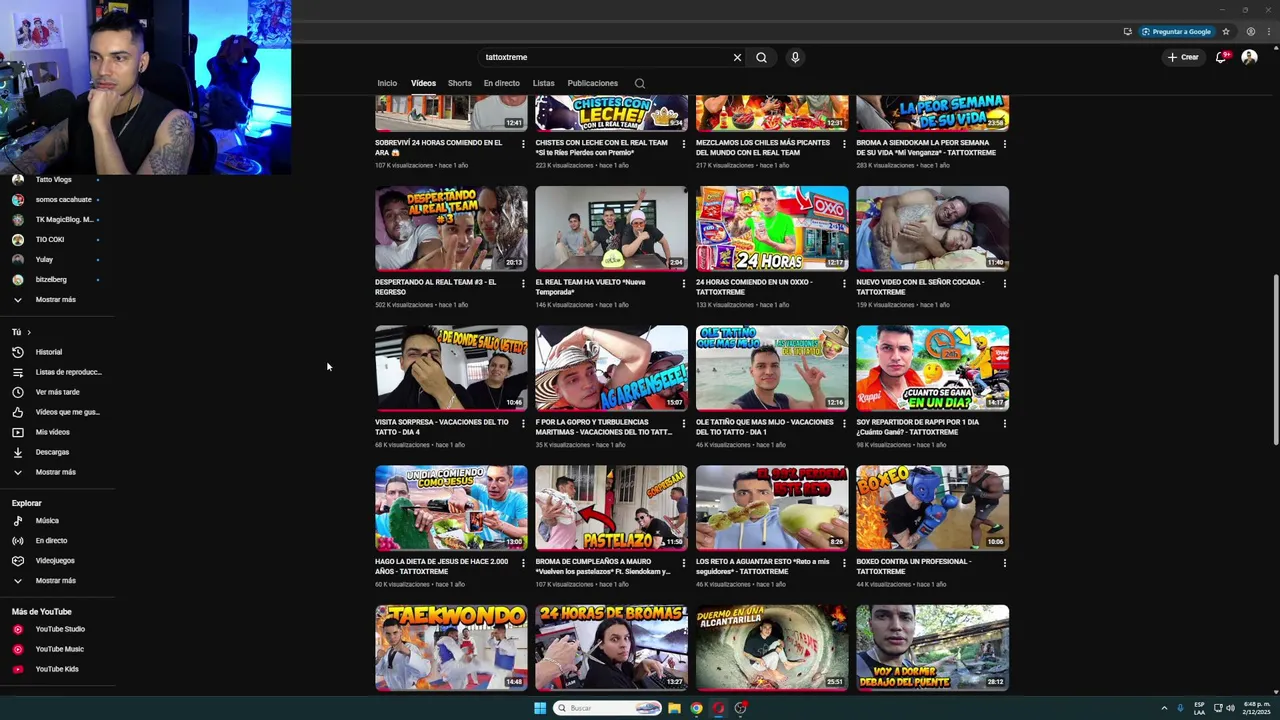This screenshot has height=720, width=1280.
Task: Click Preguntar a Google in browser bar
Action: 1176,31
